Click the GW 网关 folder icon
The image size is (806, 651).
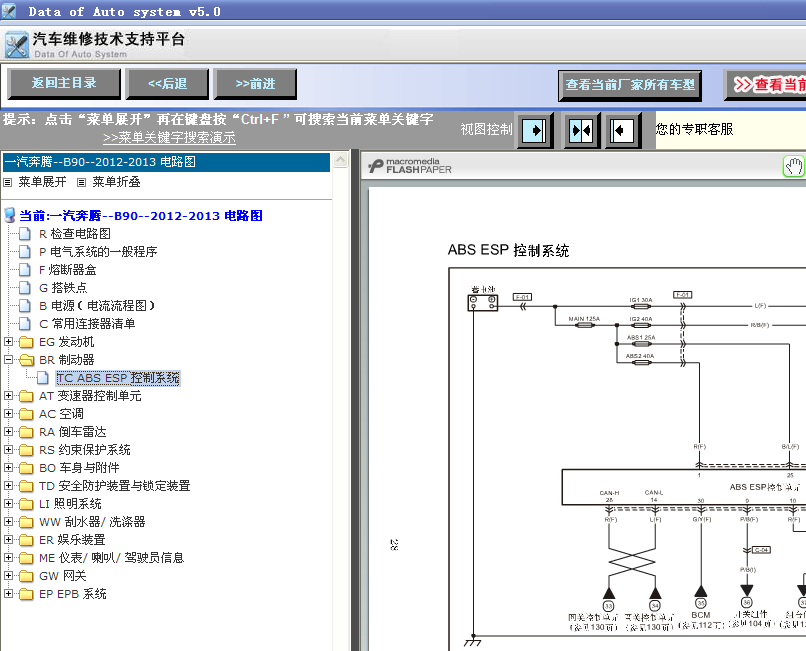[x=26, y=576]
